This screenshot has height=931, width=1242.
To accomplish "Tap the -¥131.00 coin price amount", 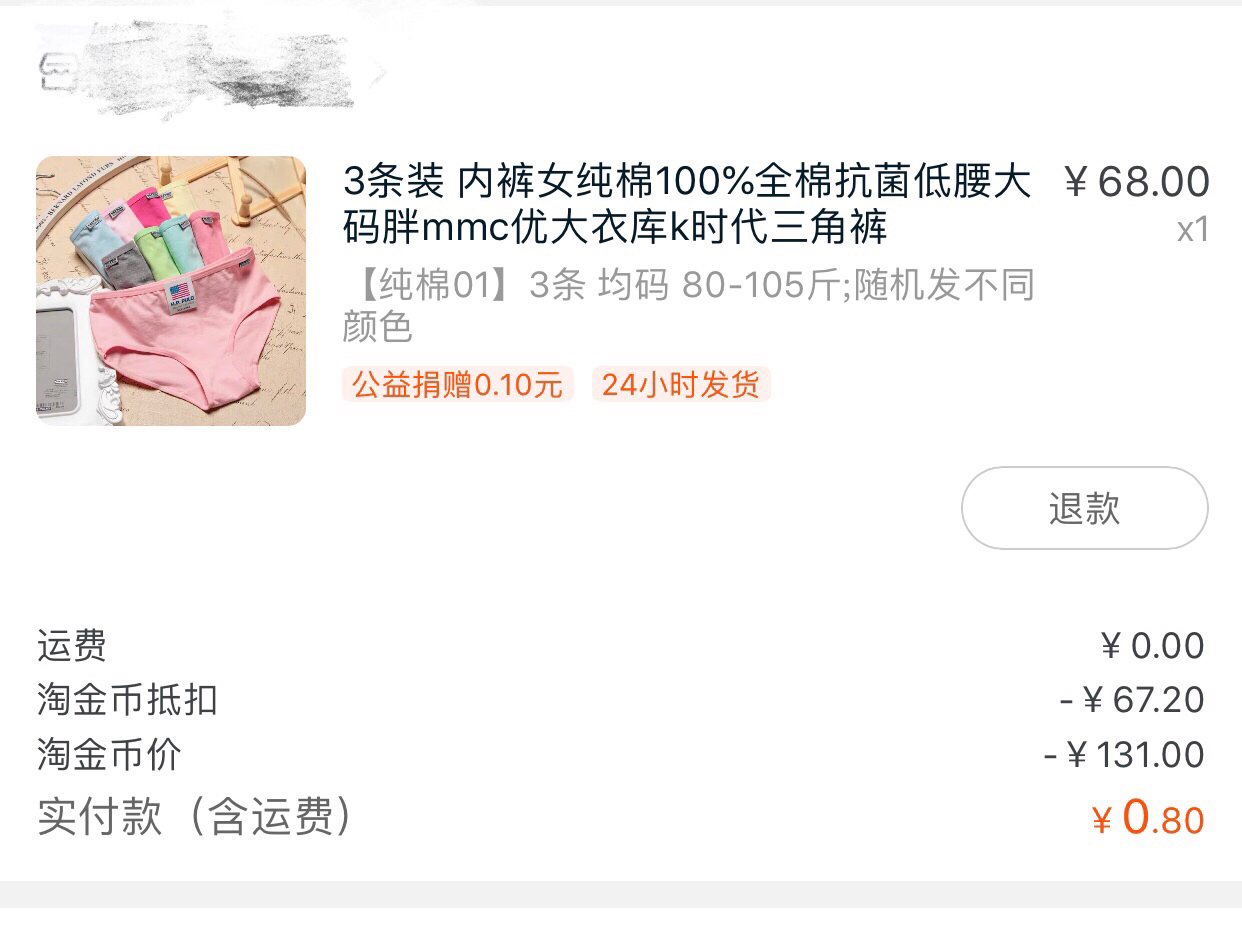I will click(x=1124, y=754).
